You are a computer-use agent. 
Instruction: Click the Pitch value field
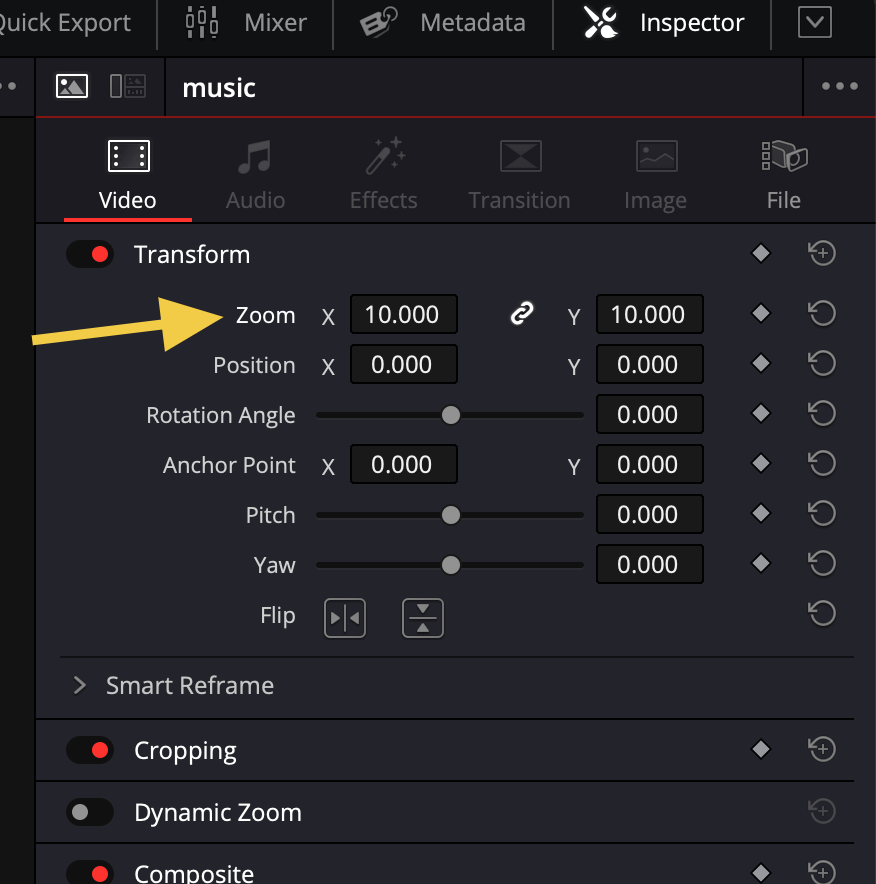tap(649, 514)
